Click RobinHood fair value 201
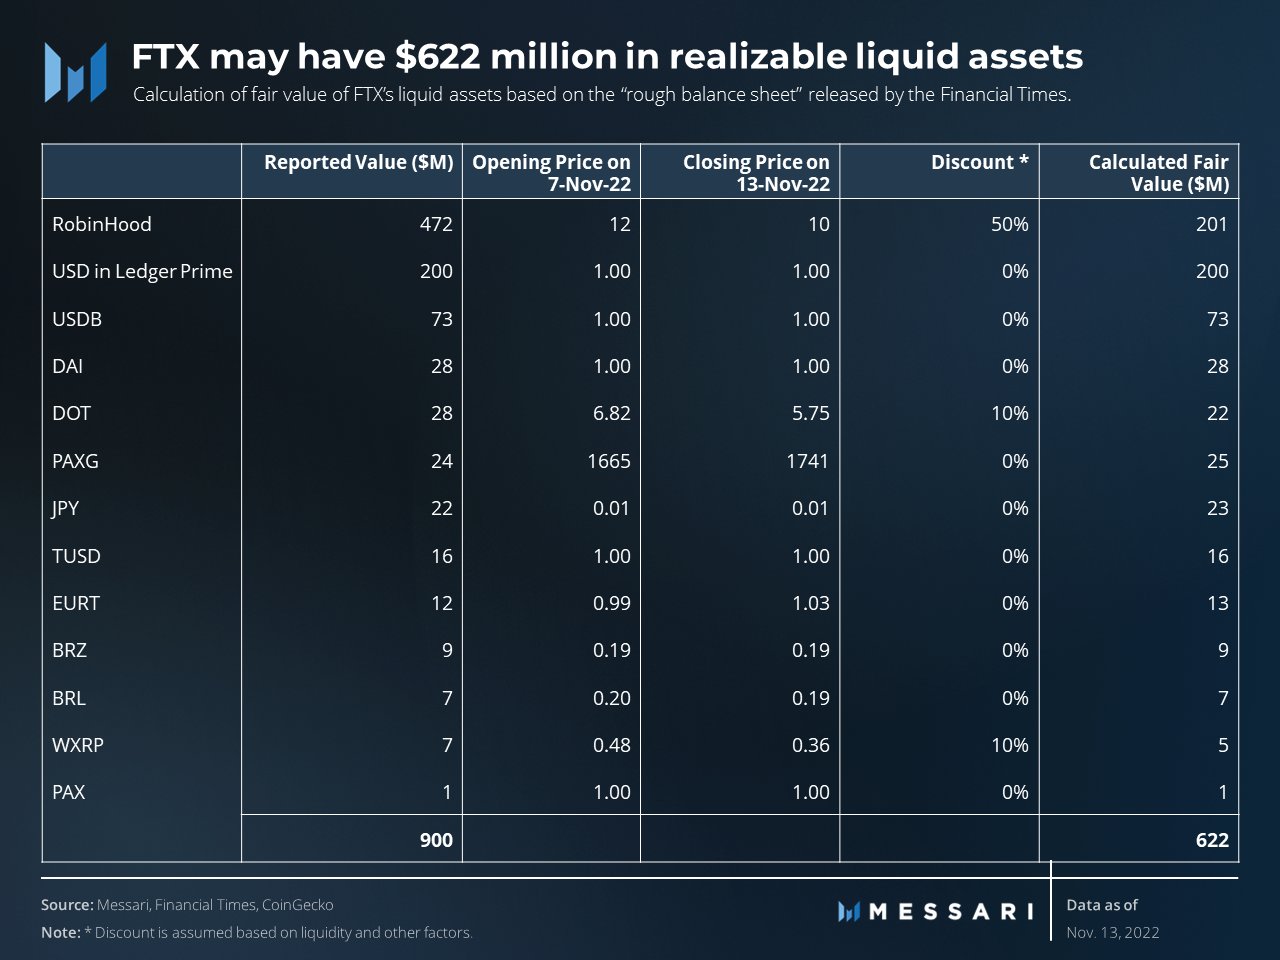Image resolution: width=1280 pixels, height=960 pixels. [1212, 224]
